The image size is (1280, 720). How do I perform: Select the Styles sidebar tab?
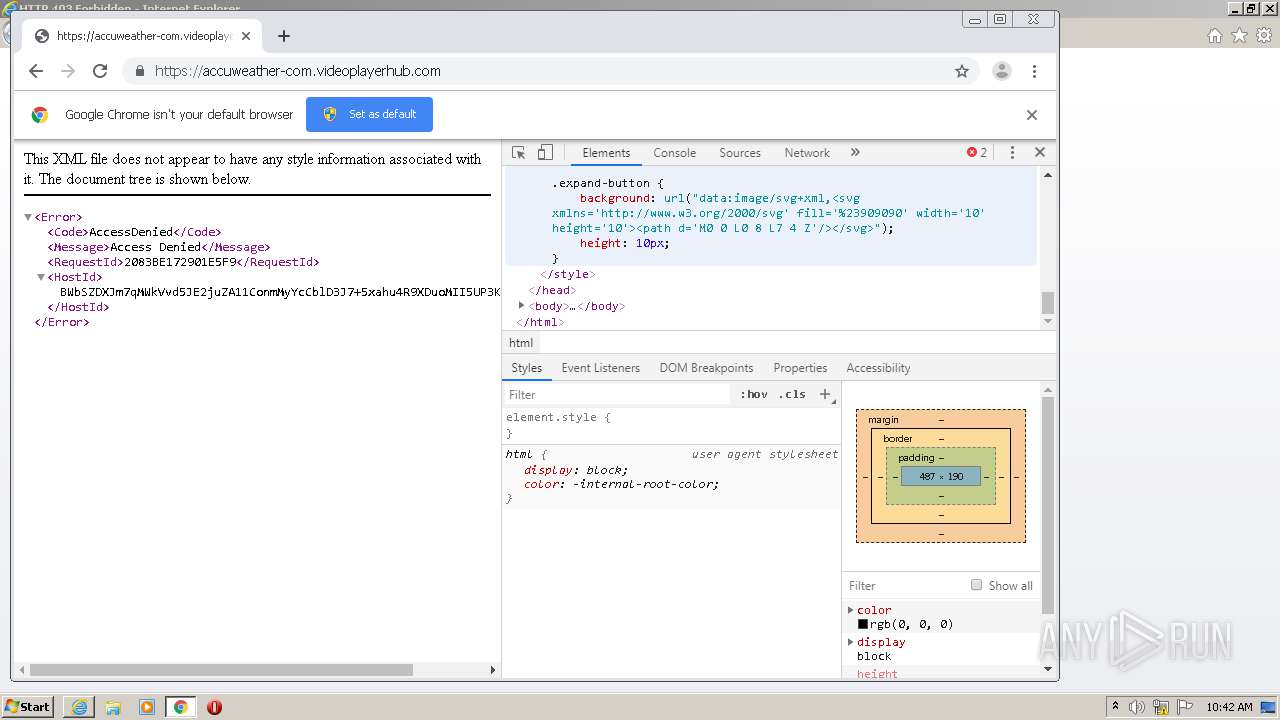(x=526, y=368)
